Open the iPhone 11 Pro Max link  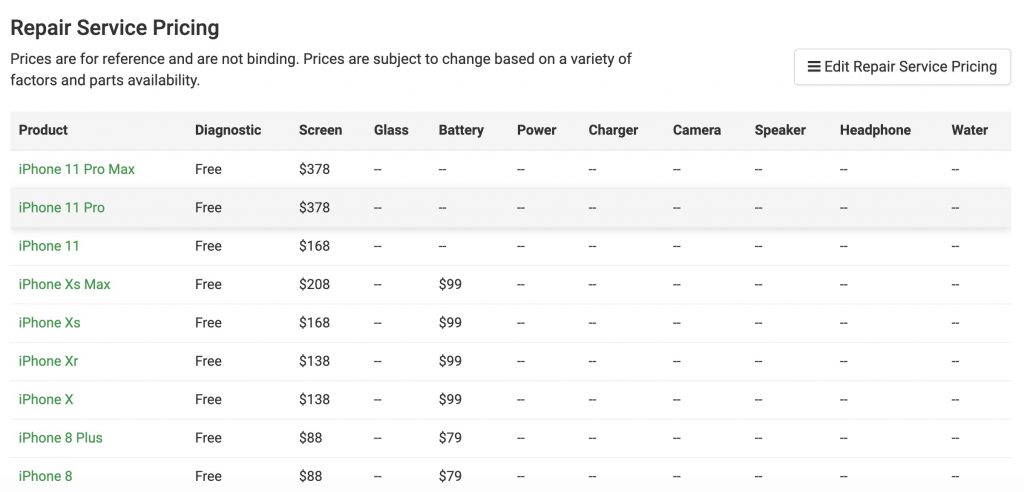coord(76,169)
